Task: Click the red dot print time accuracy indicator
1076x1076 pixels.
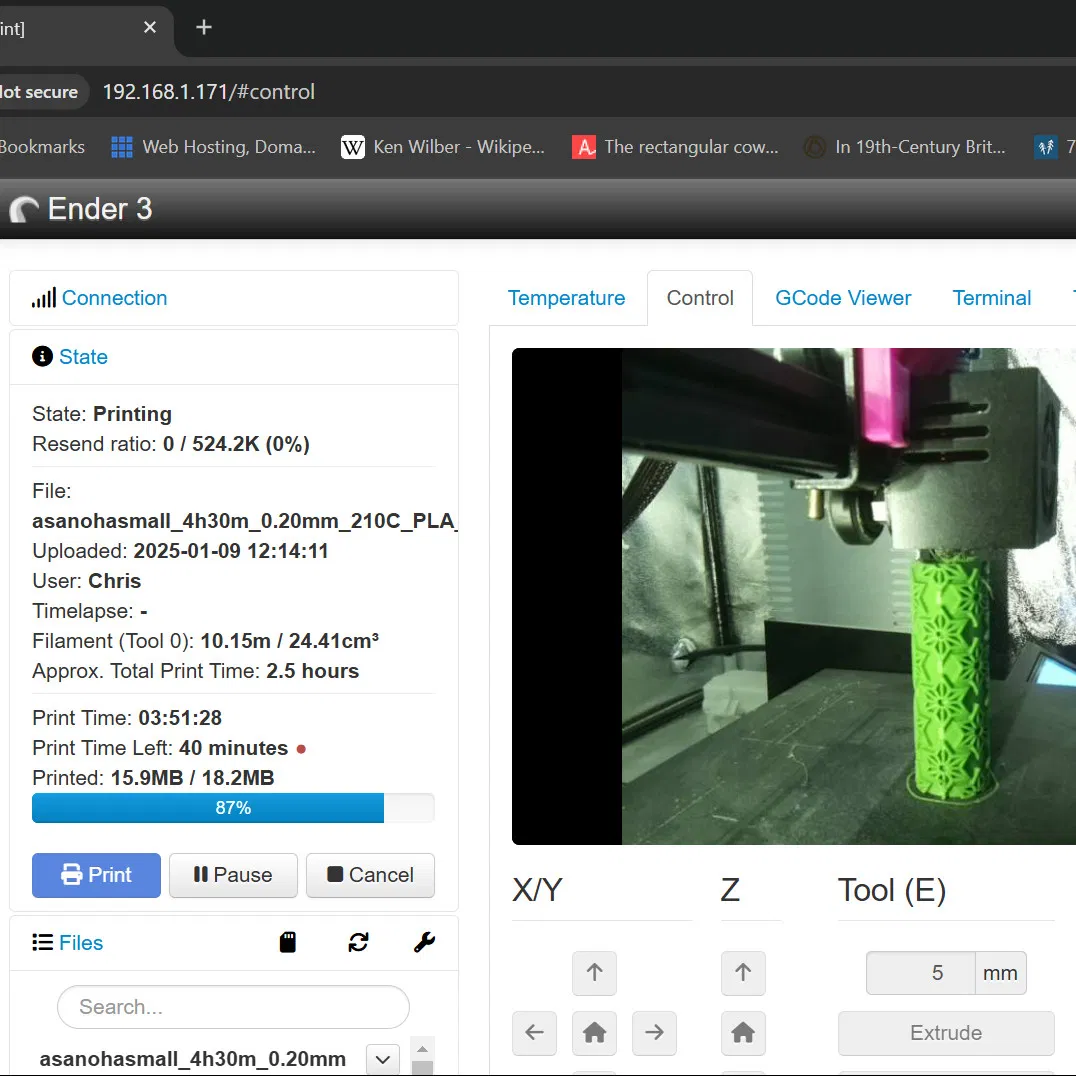Action: (301, 749)
